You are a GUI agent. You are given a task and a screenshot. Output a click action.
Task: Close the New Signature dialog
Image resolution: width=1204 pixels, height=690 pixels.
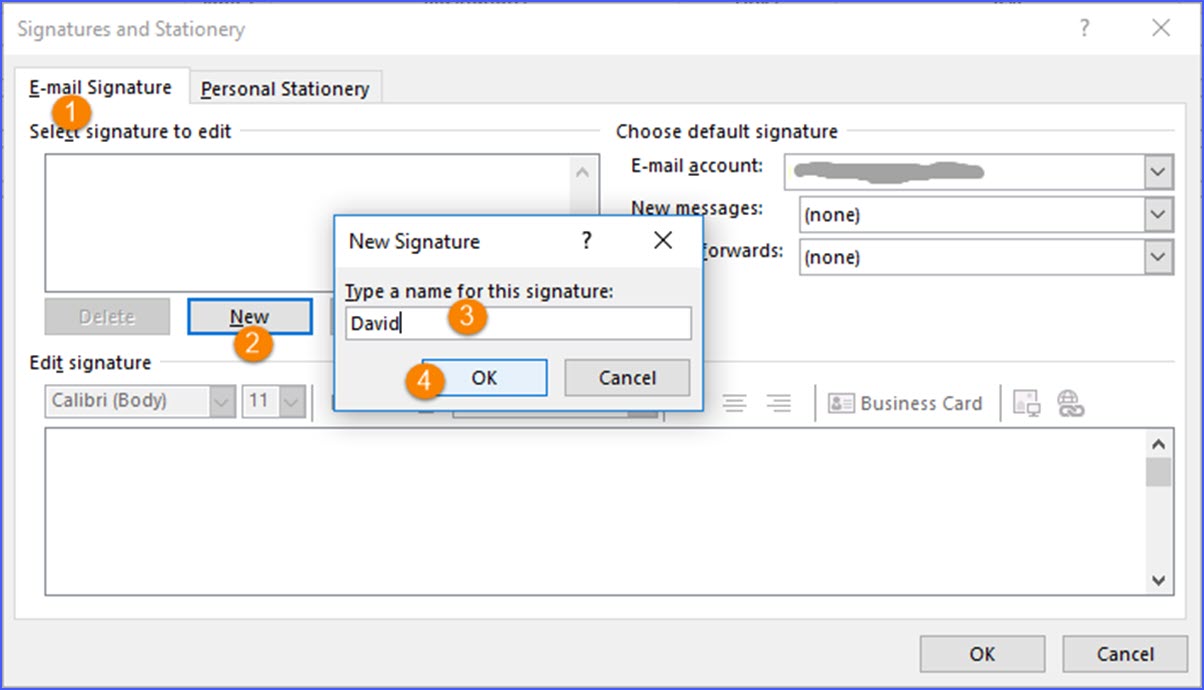pyautogui.click(x=662, y=241)
